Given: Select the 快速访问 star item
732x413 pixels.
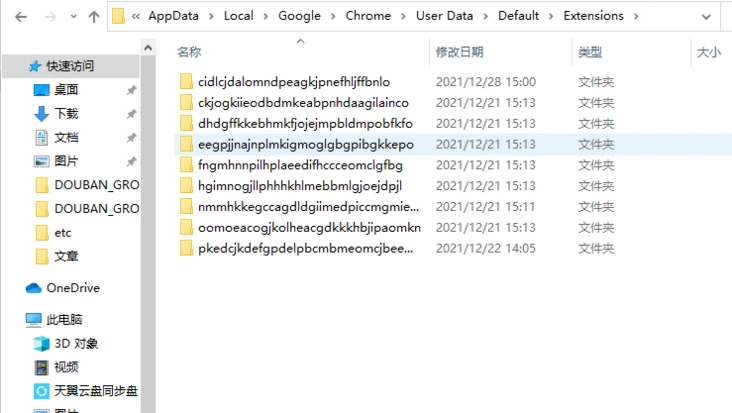Looking at the screenshot, I should tap(35, 66).
